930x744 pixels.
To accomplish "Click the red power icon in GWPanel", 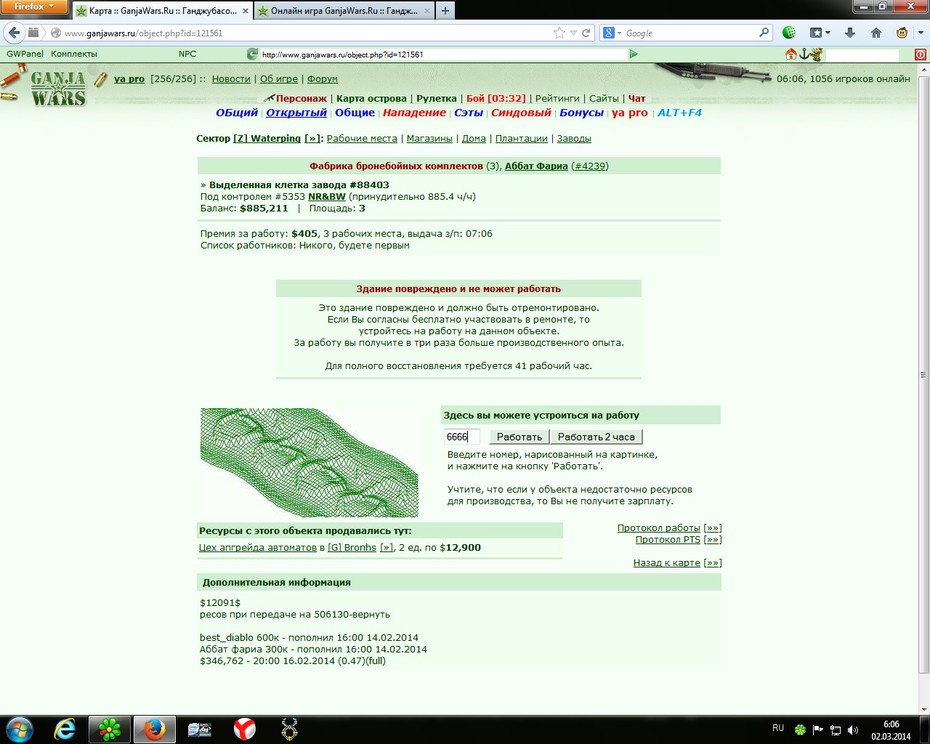I will [x=921, y=54].
